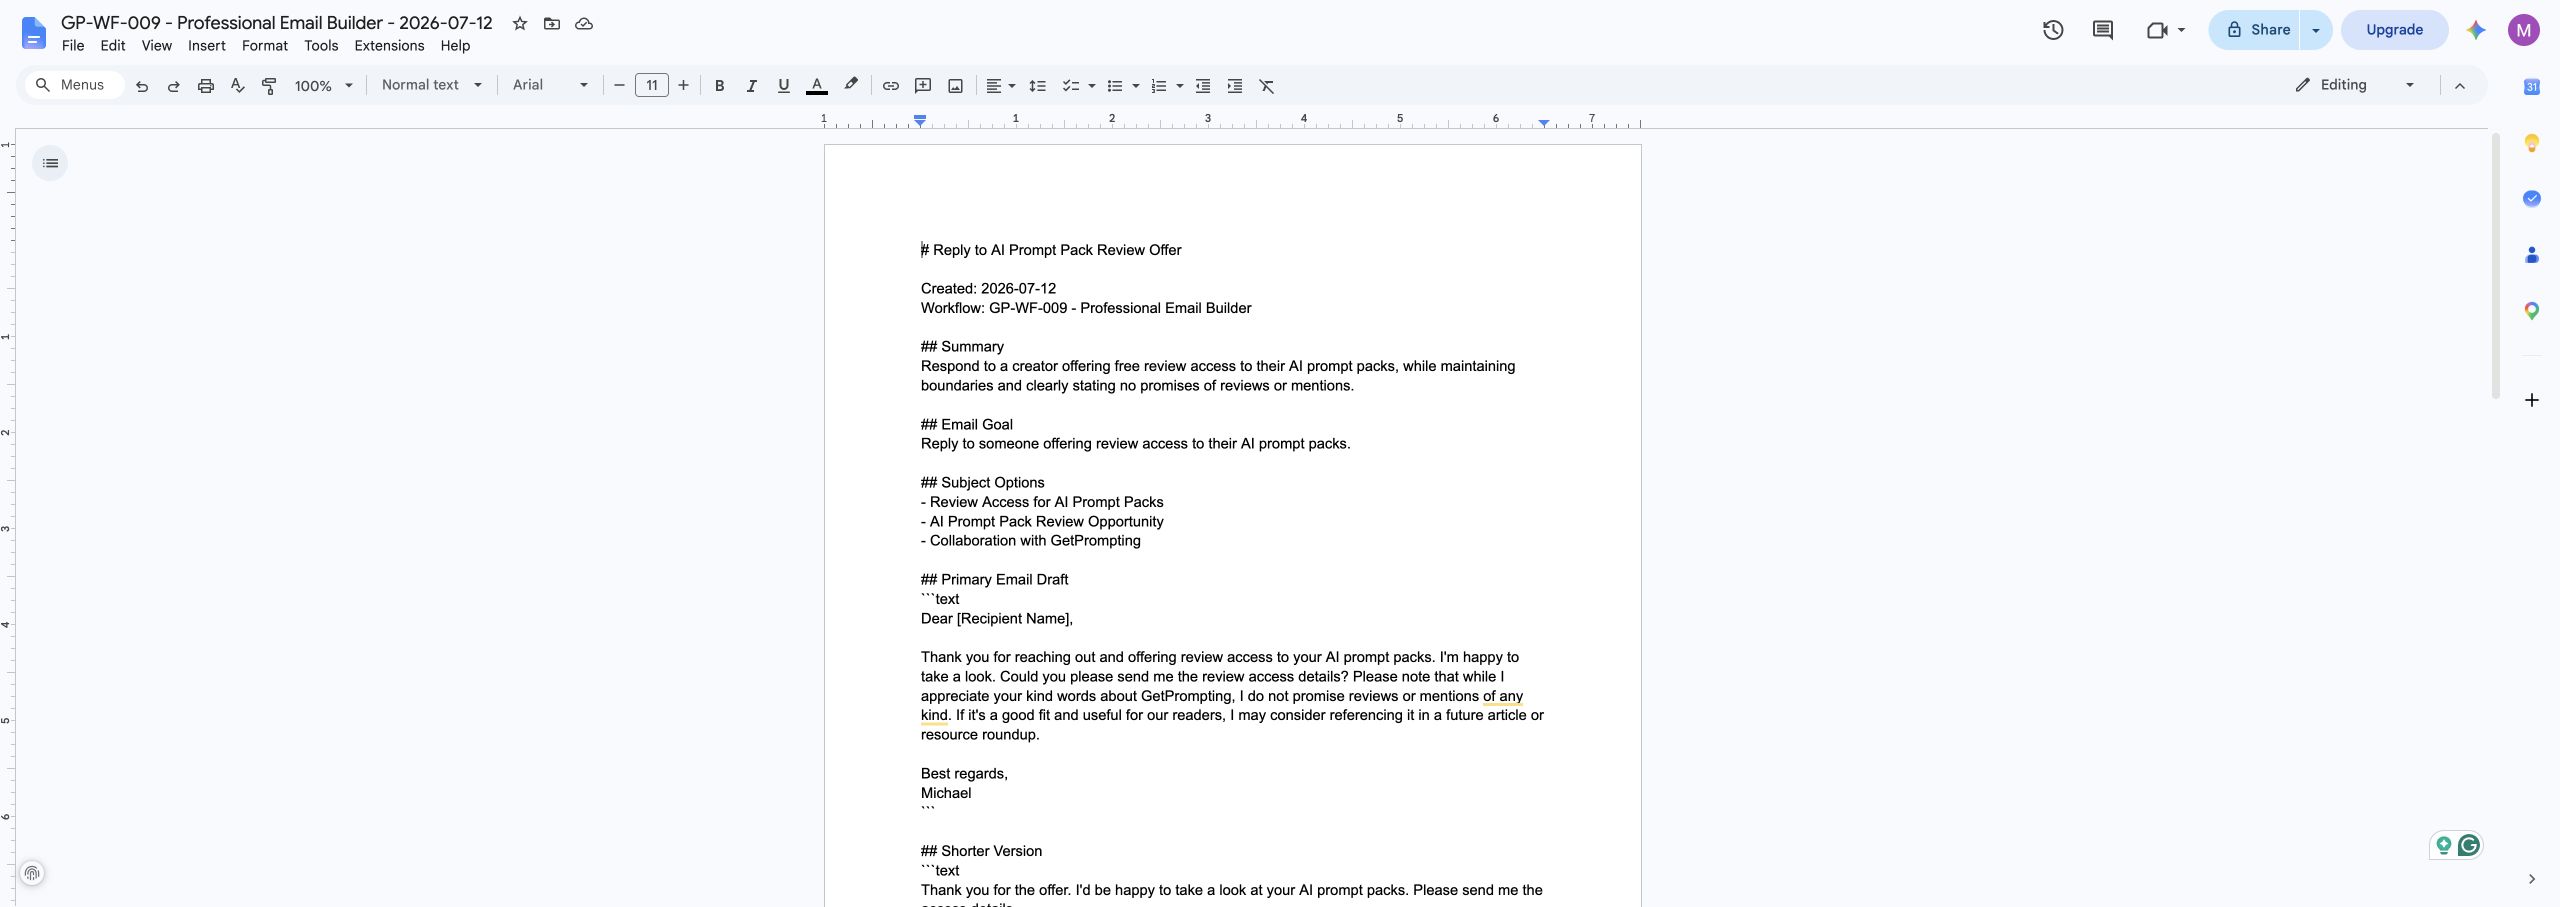The image size is (2560, 907).
Task: Open Google Keep side panel
Action: click(x=2532, y=143)
